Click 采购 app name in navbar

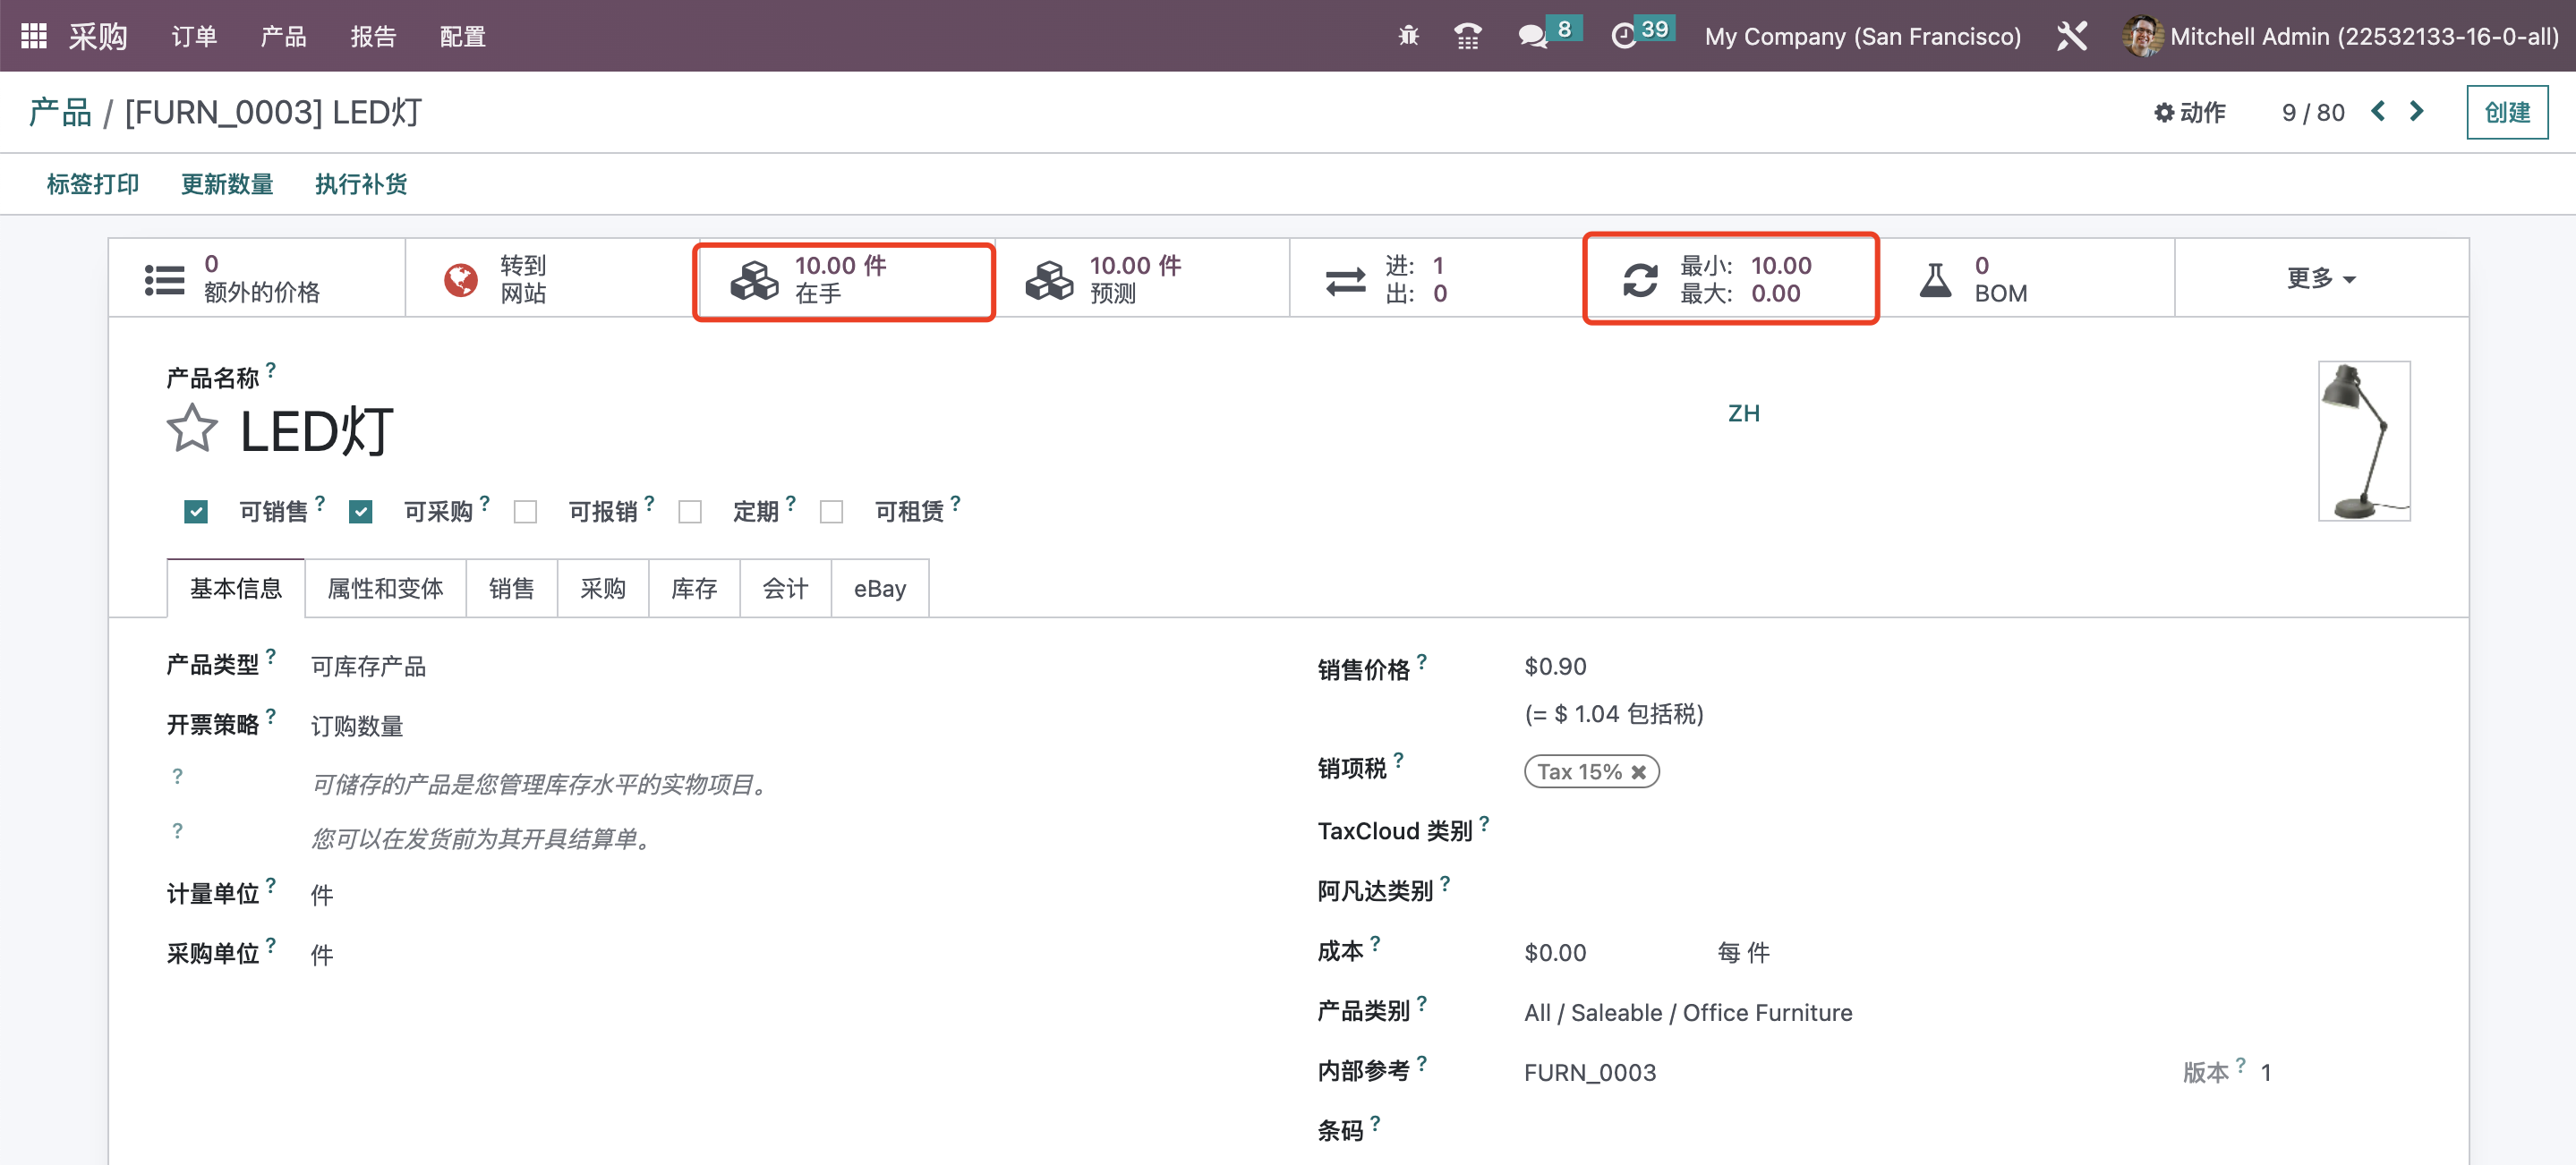pyautogui.click(x=98, y=36)
